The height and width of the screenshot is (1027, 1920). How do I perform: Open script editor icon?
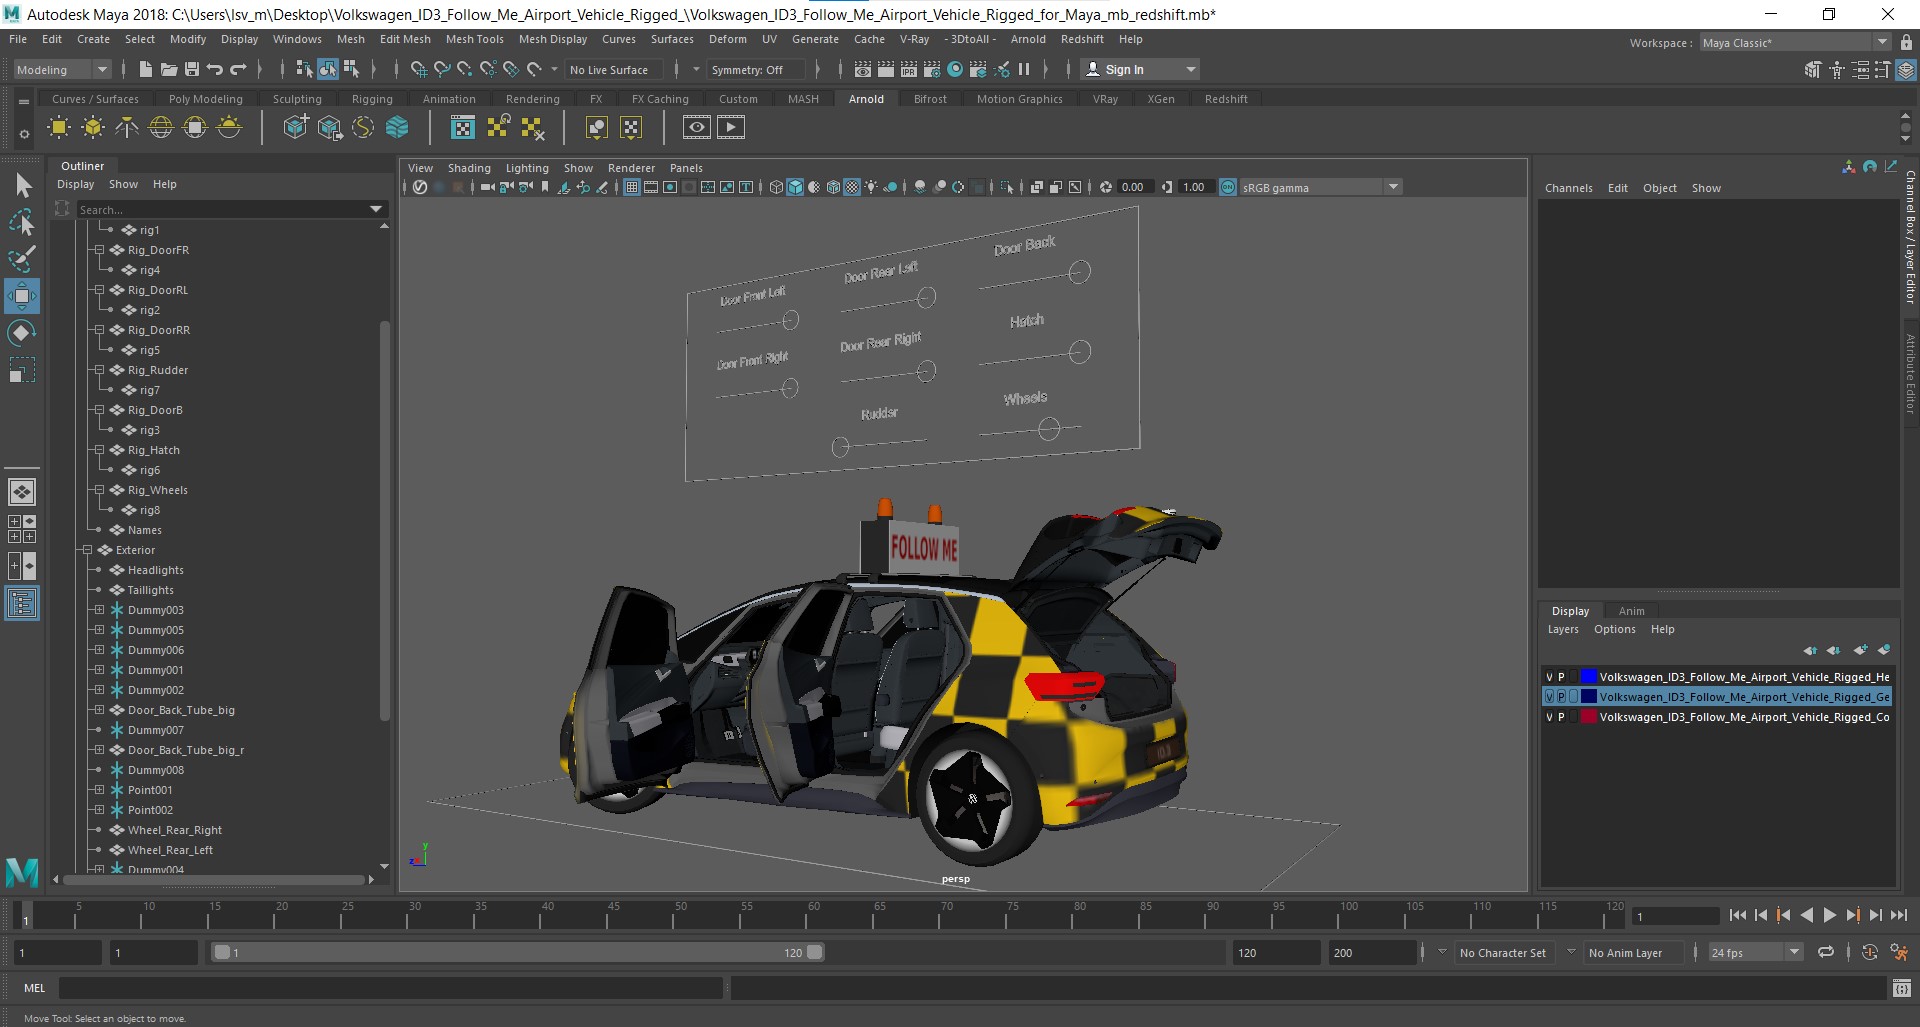tap(1901, 988)
